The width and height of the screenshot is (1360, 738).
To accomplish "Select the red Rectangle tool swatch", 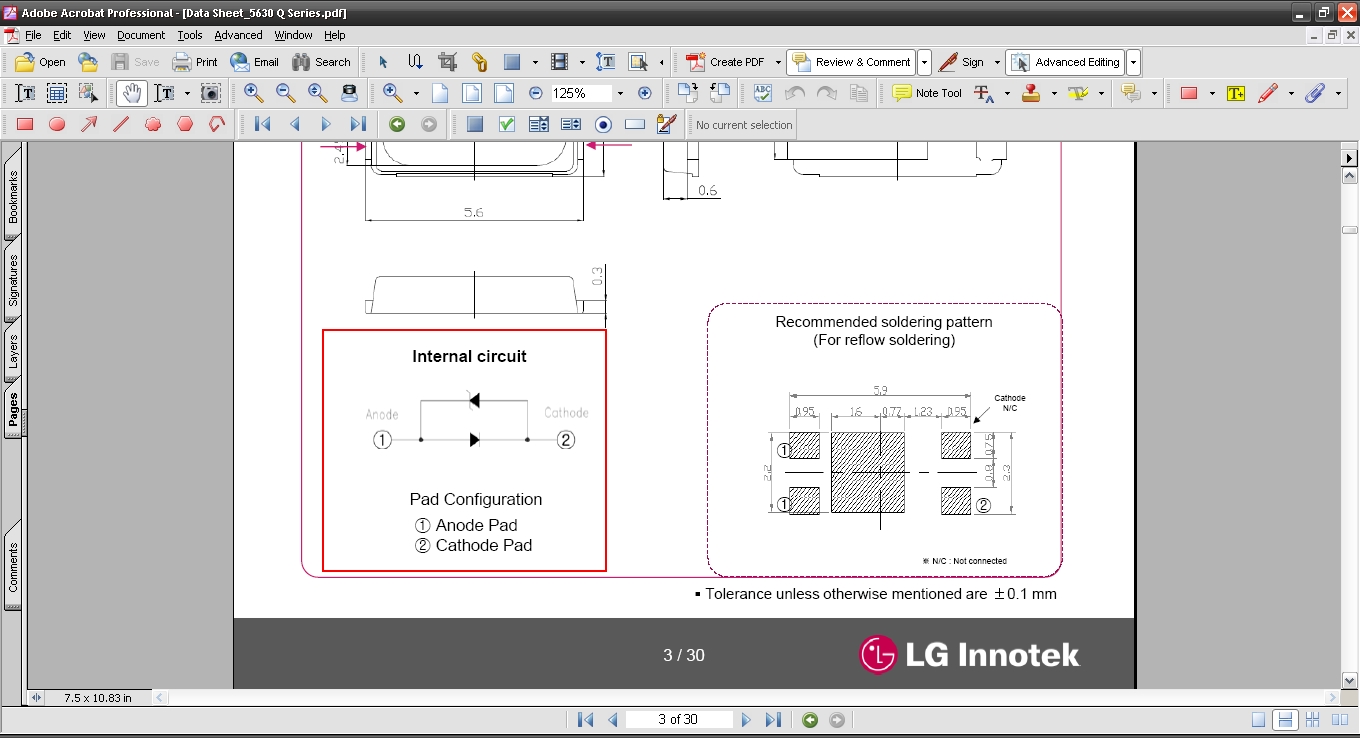I will click(x=1189, y=93).
